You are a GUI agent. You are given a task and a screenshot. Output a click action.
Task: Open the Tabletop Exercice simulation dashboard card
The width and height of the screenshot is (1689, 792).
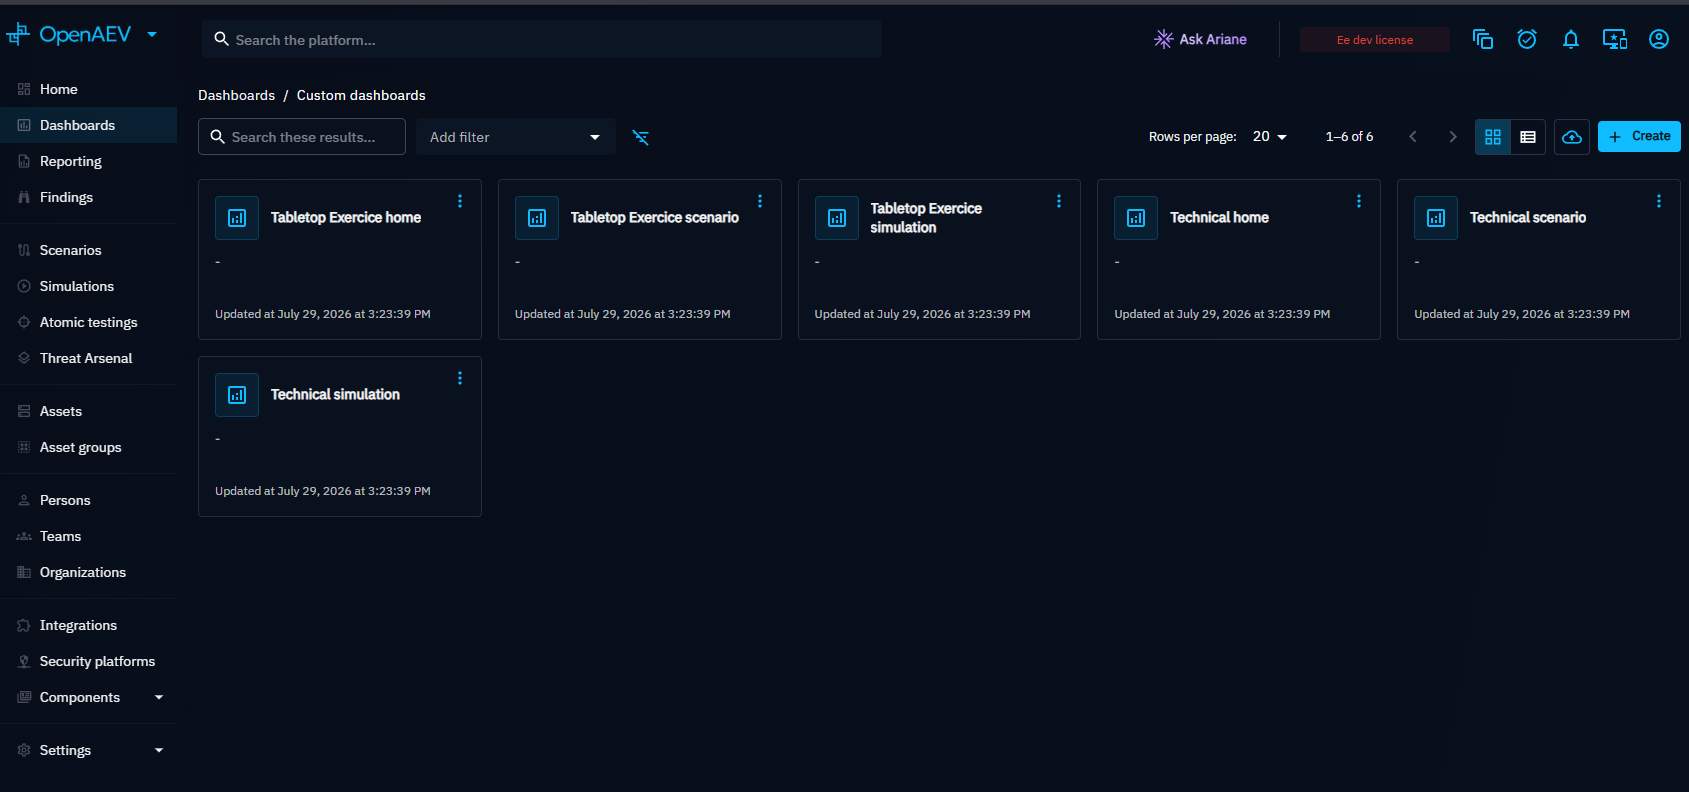tap(940, 260)
